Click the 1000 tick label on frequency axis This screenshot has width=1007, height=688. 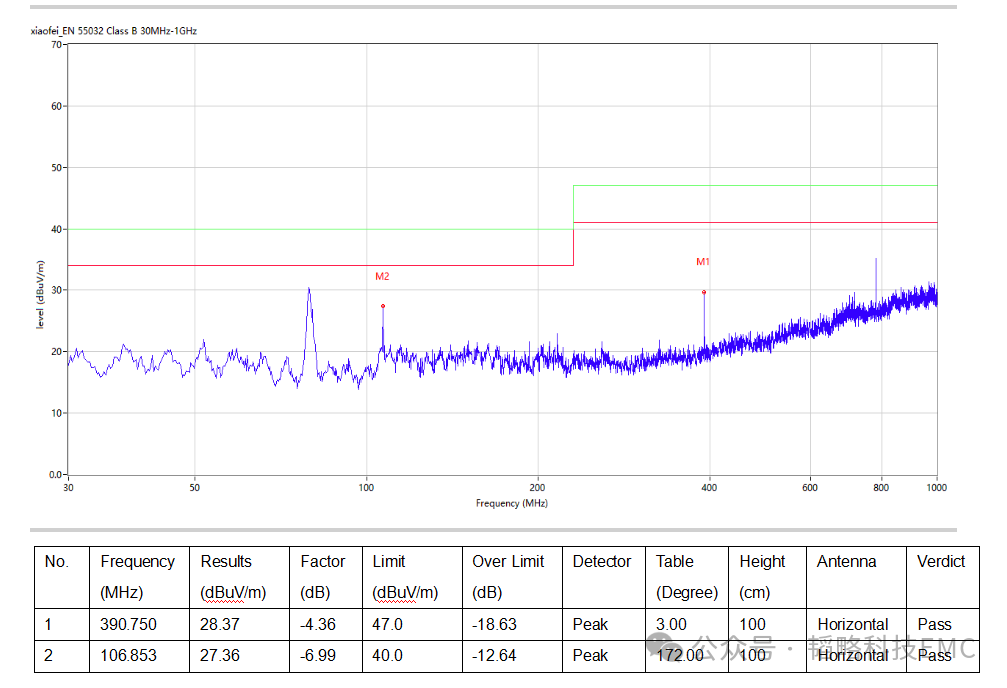pos(936,488)
